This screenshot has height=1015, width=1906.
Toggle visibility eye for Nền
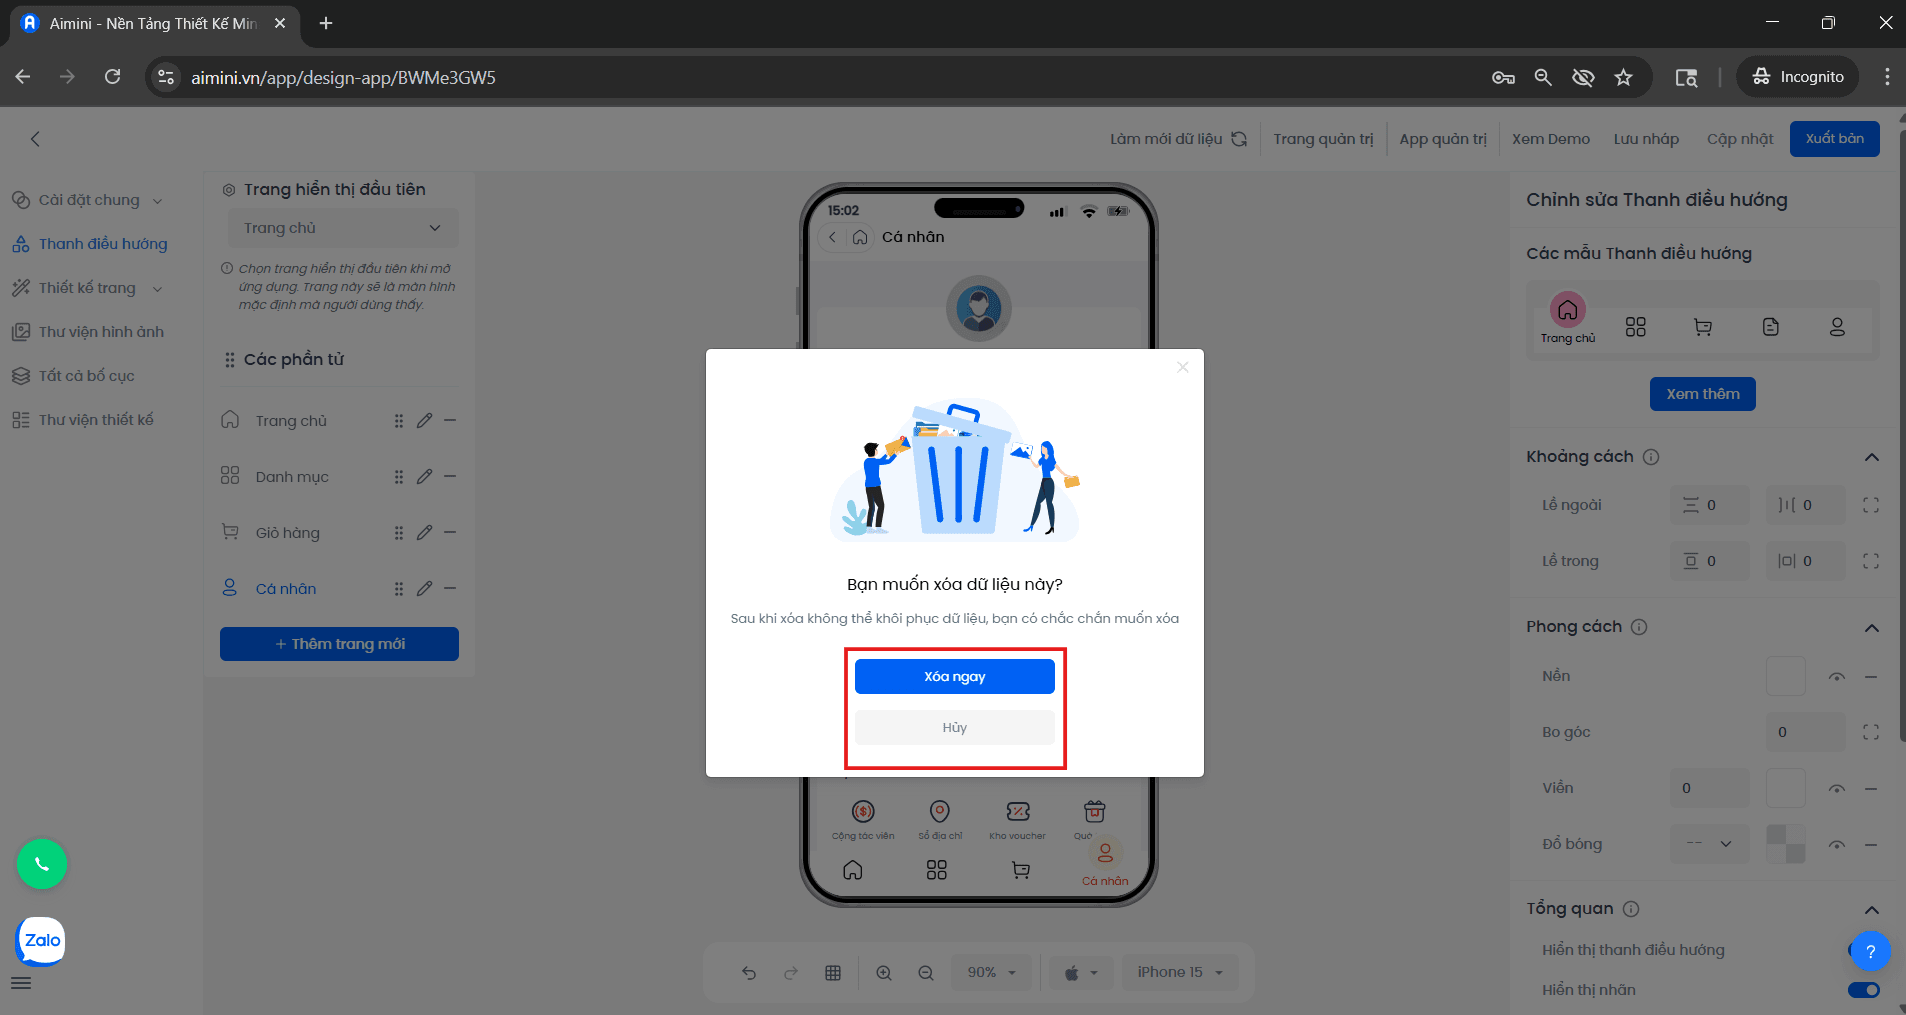pyautogui.click(x=1837, y=677)
